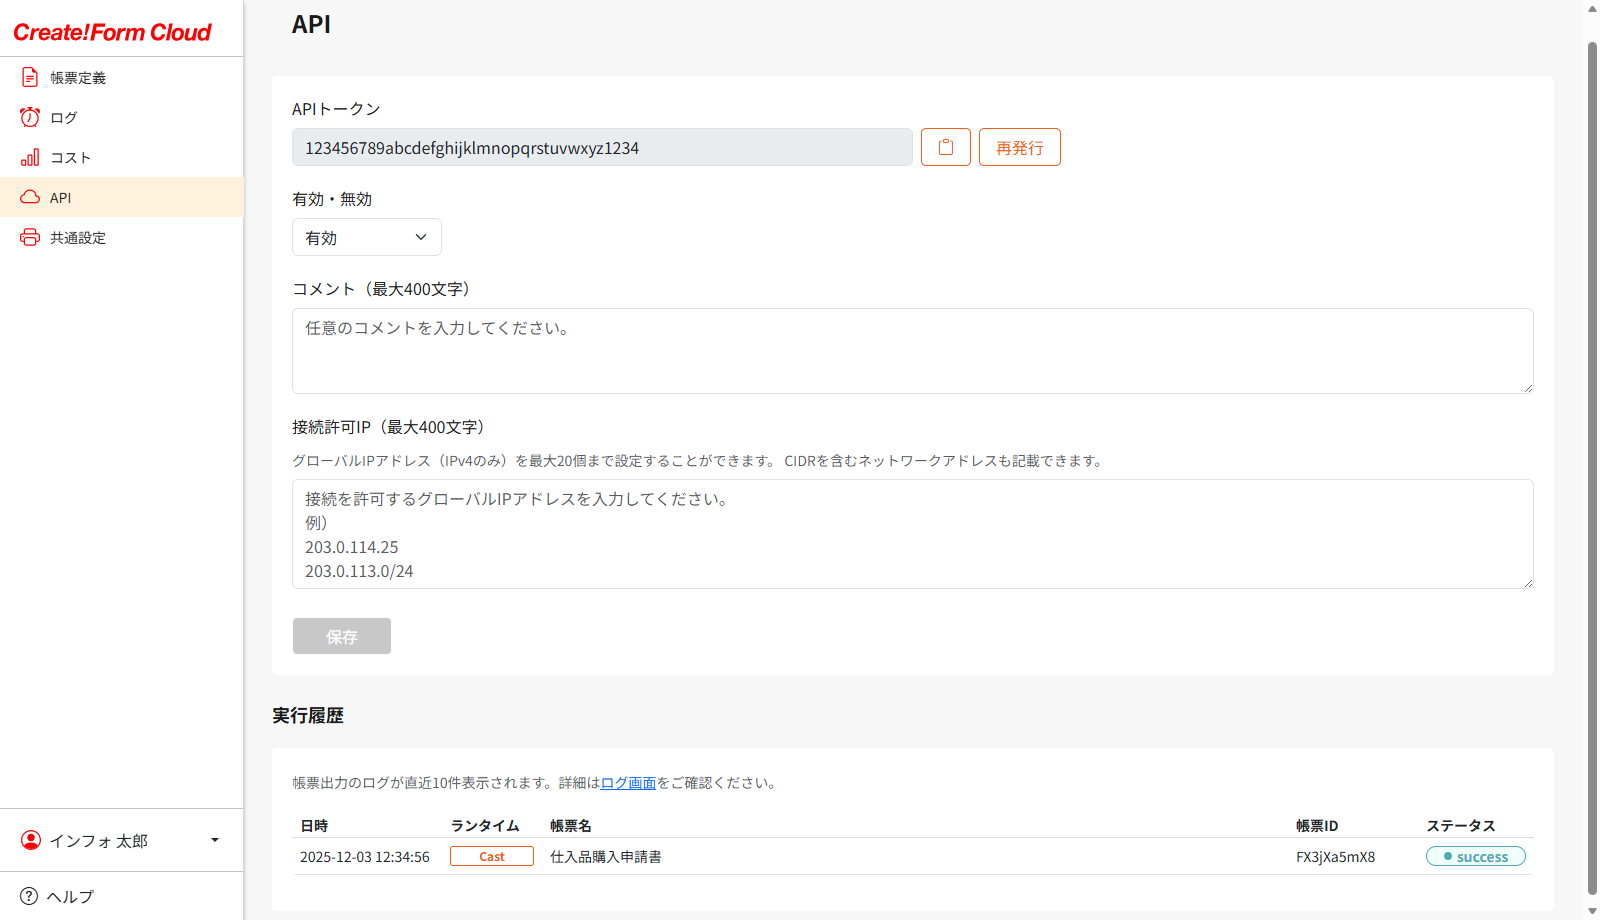
Task: Click the API token field
Action: click(602, 147)
